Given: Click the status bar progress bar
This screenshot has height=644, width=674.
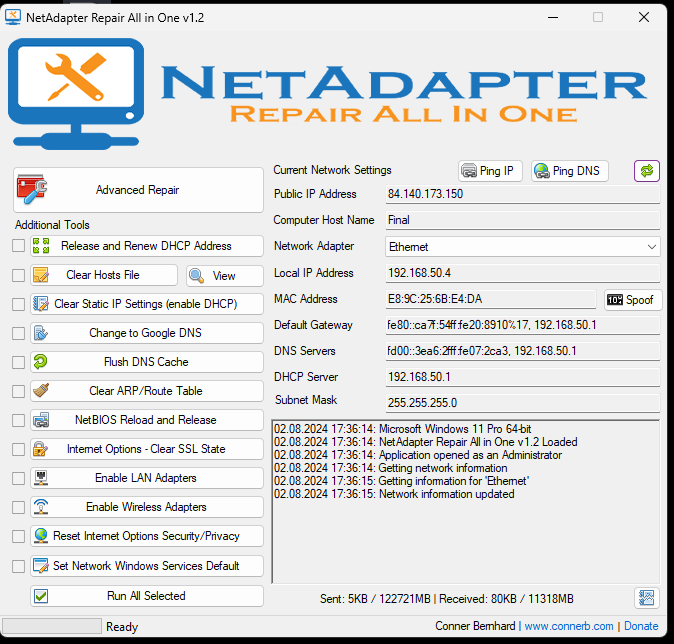Looking at the screenshot, I should [x=52, y=626].
